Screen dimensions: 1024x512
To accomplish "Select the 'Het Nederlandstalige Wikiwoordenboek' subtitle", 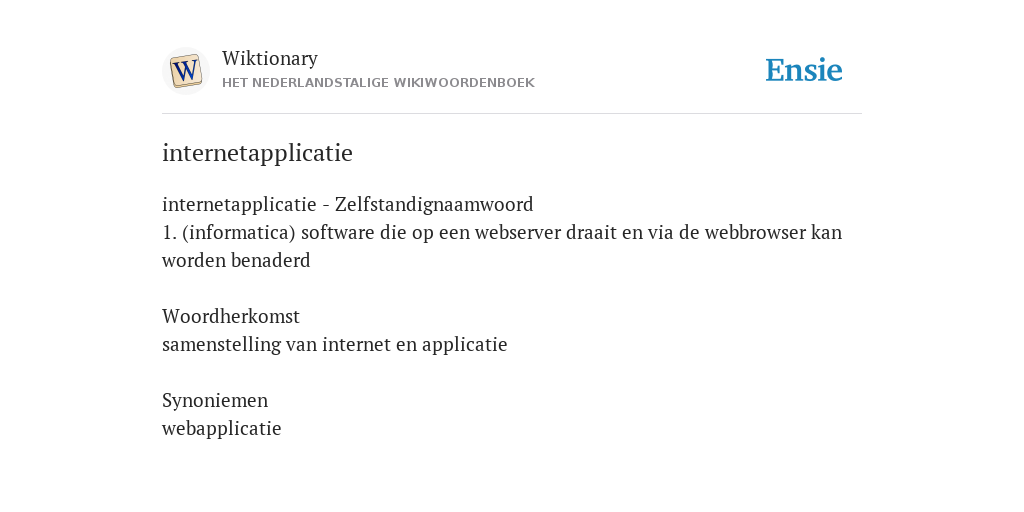I will tap(378, 83).
